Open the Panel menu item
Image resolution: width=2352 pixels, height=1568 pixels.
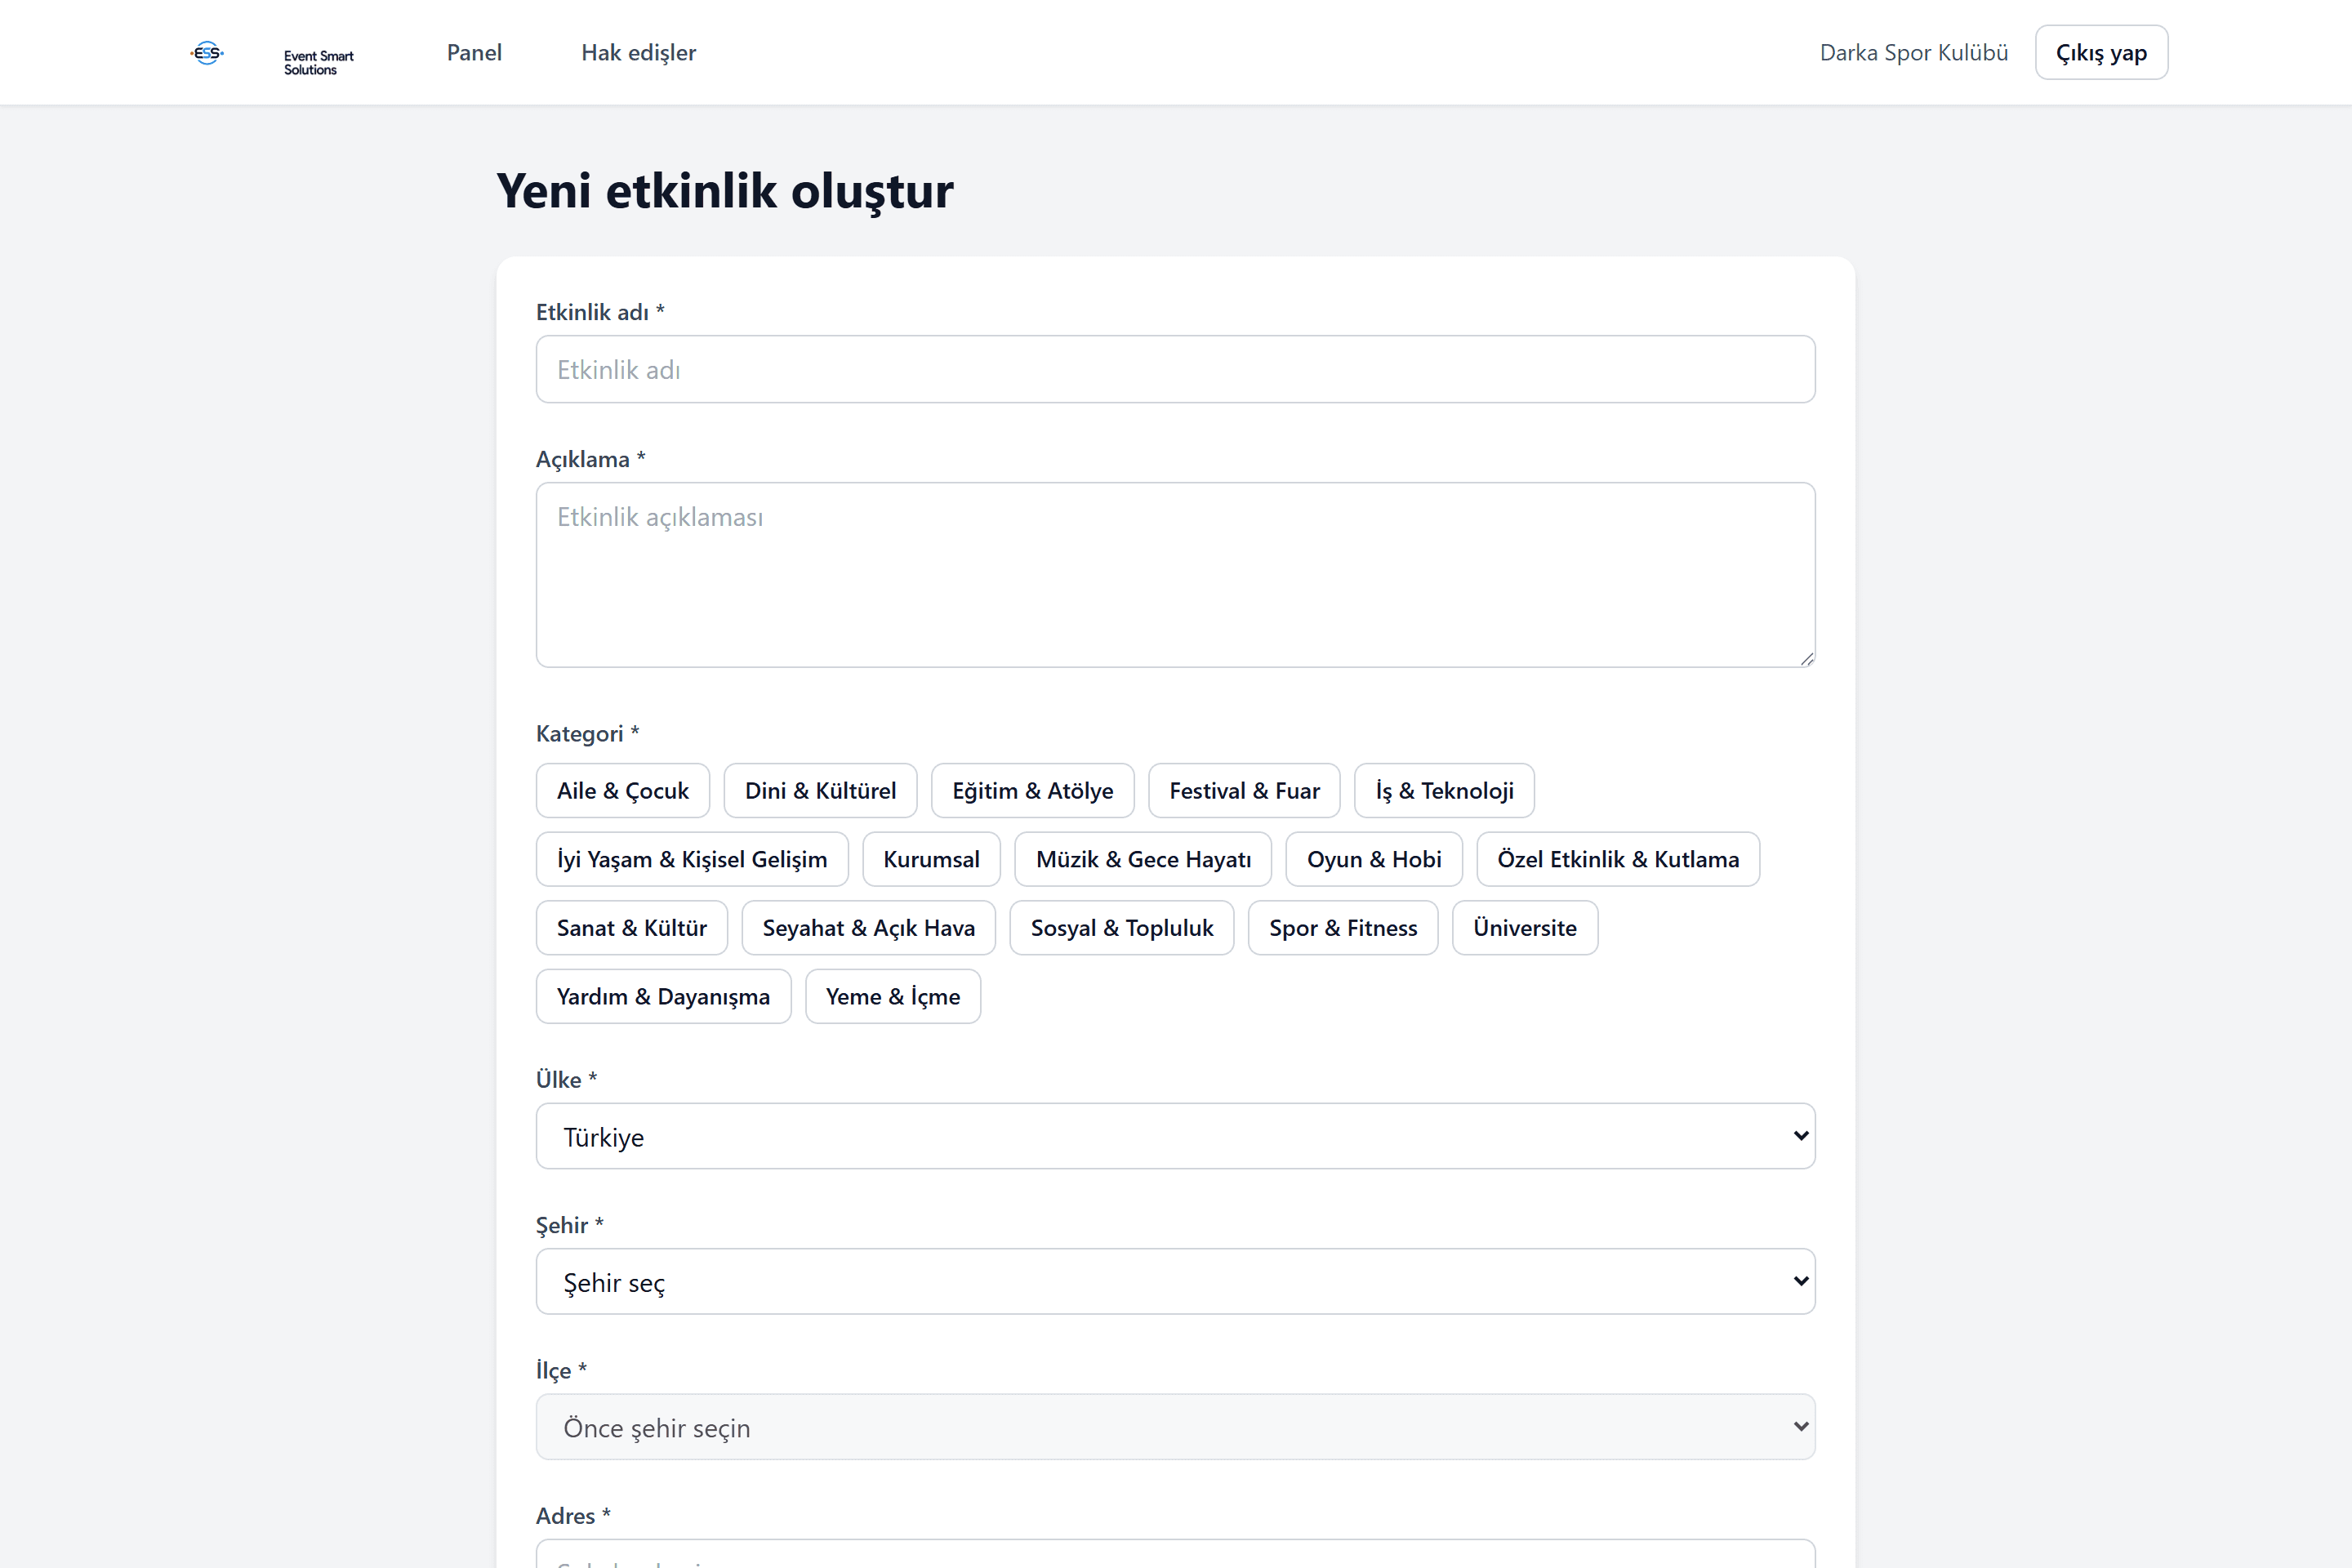point(474,52)
